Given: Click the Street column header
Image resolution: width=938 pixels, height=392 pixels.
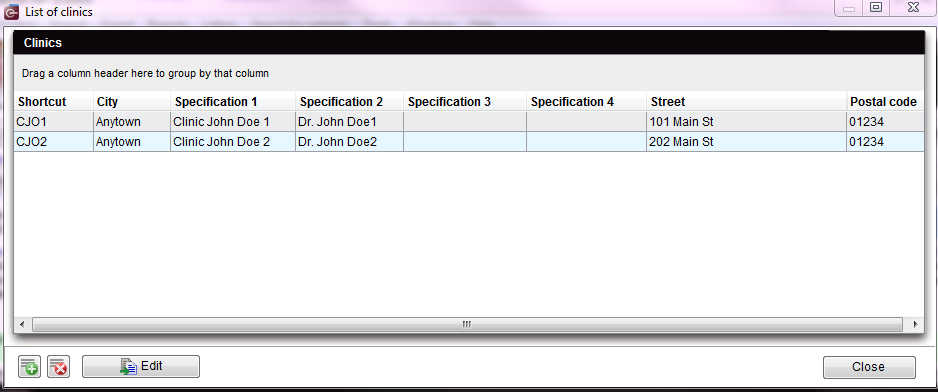Looking at the screenshot, I should [x=747, y=102].
